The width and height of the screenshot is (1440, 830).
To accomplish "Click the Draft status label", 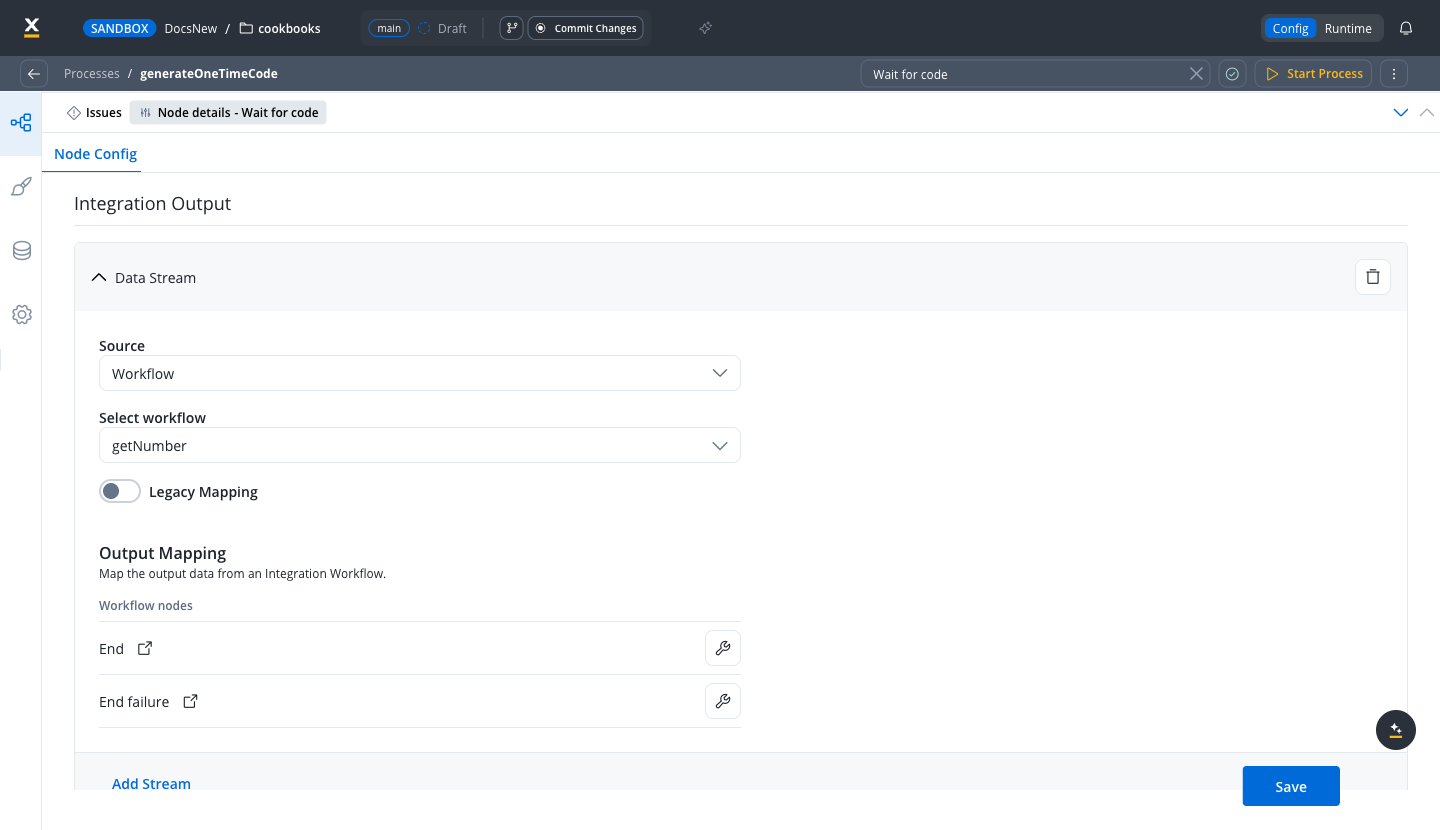I will click(452, 28).
